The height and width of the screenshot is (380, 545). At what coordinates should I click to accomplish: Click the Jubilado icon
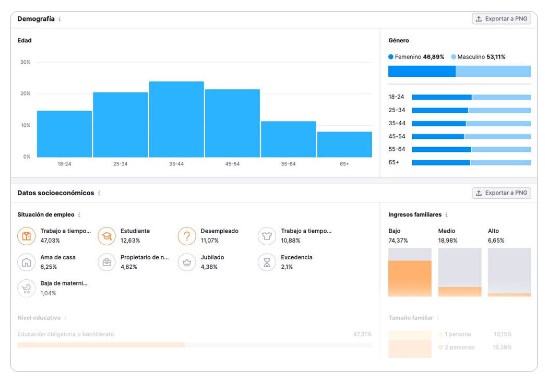click(x=187, y=262)
